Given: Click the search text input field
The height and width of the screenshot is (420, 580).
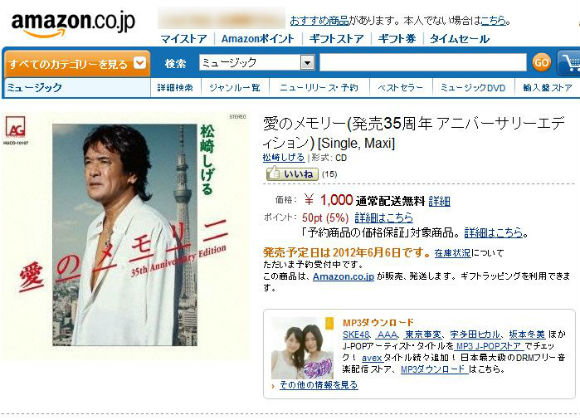Looking at the screenshot, I should (423, 62).
